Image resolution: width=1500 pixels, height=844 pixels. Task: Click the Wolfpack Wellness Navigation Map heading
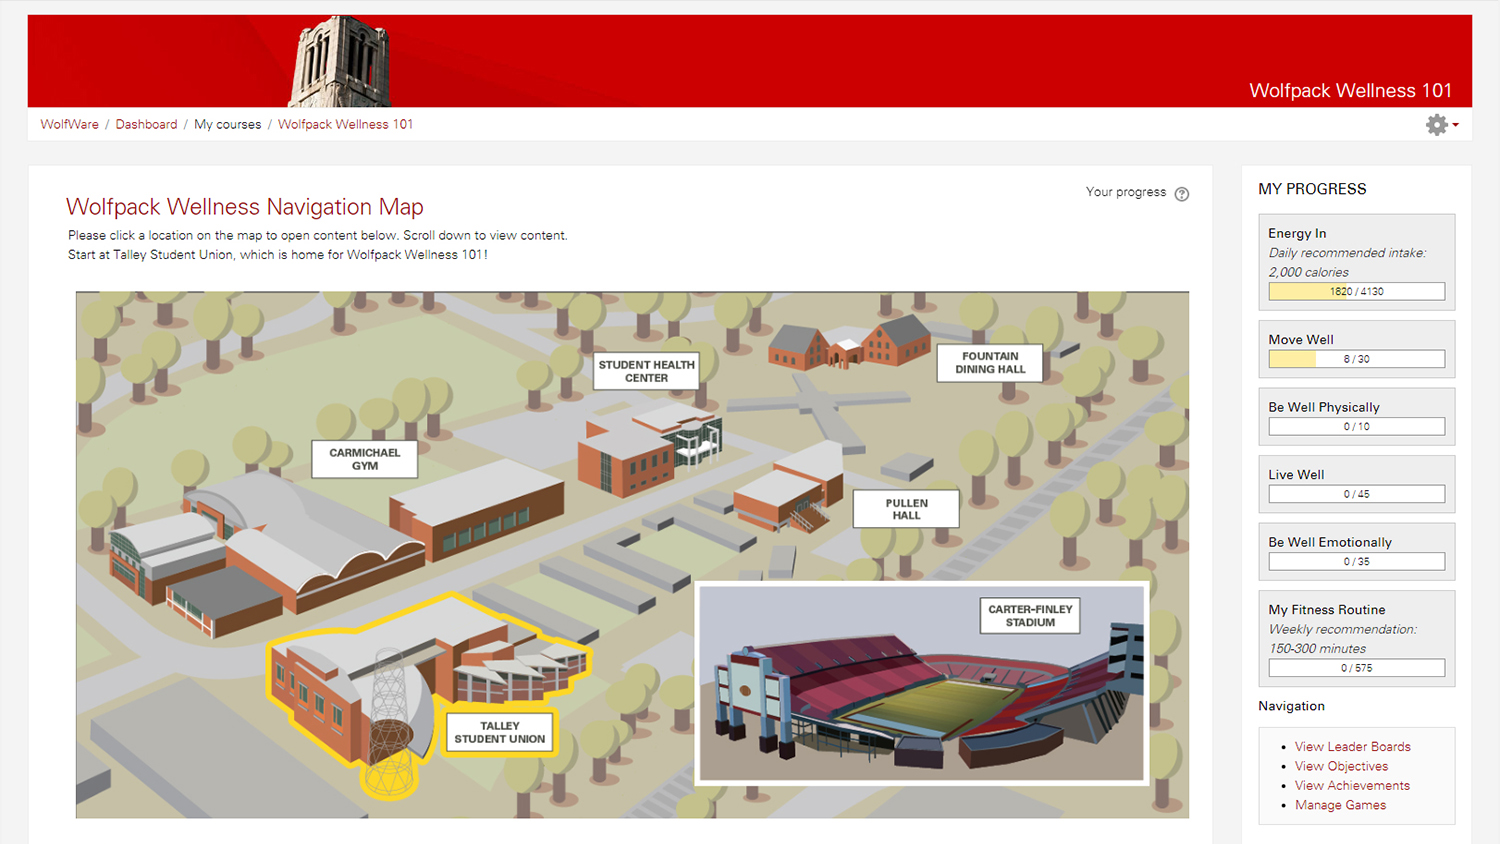pos(245,207)
